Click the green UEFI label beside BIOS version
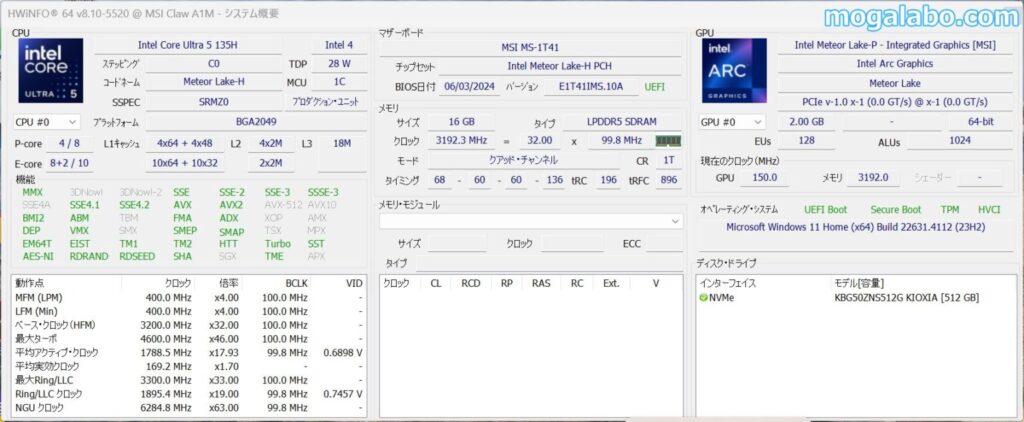 (x=654, y=86)
